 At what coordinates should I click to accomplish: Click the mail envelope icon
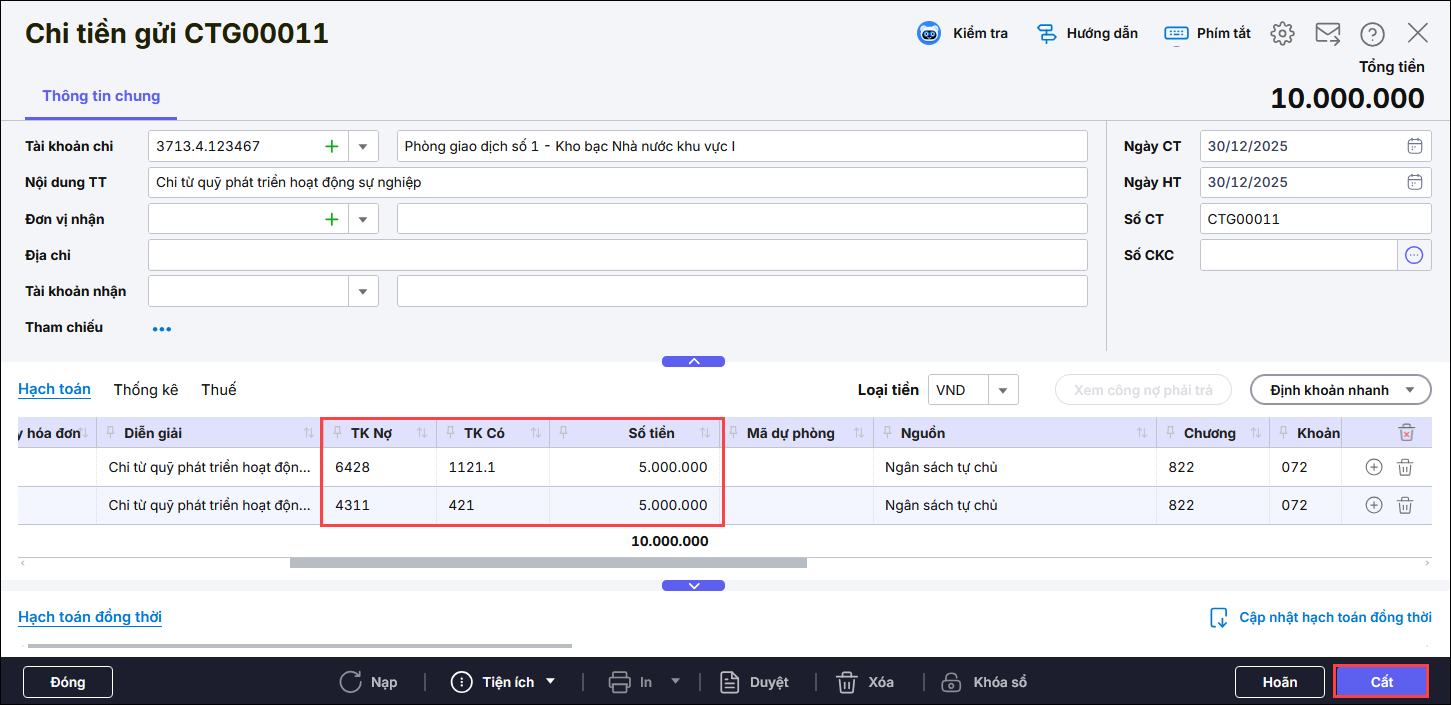point(1328,33)
